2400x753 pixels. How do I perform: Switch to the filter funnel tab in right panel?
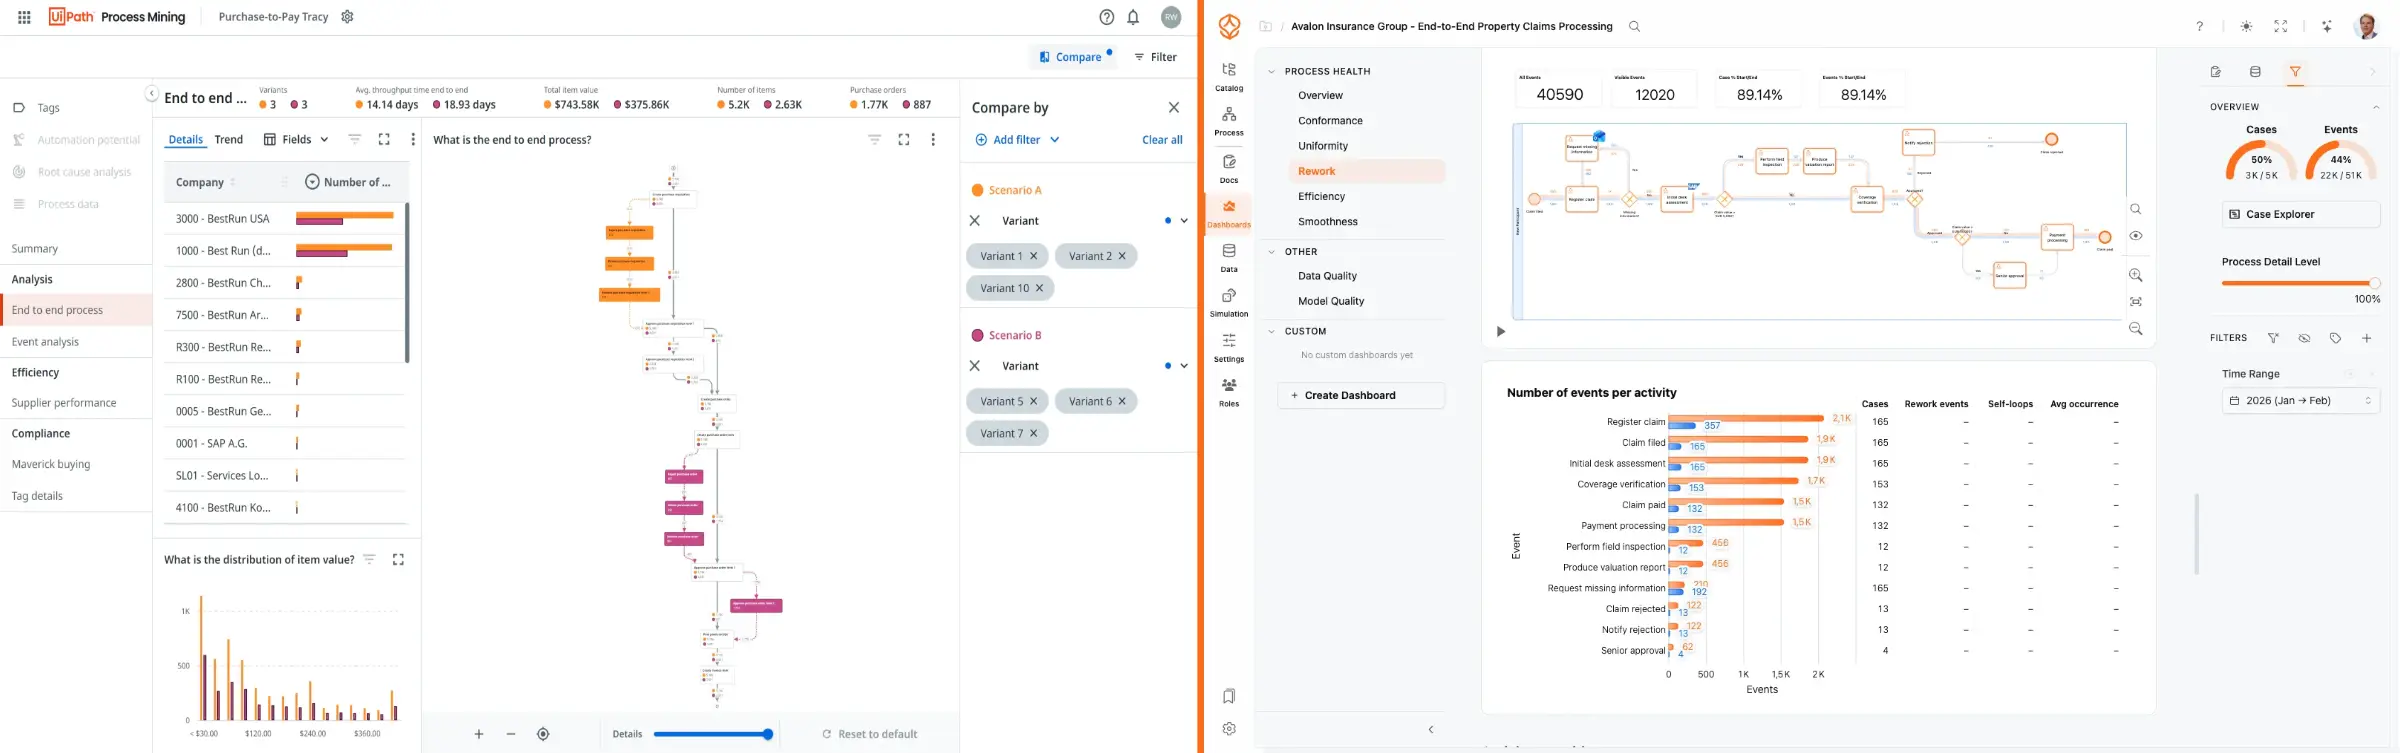(2295, 72)
